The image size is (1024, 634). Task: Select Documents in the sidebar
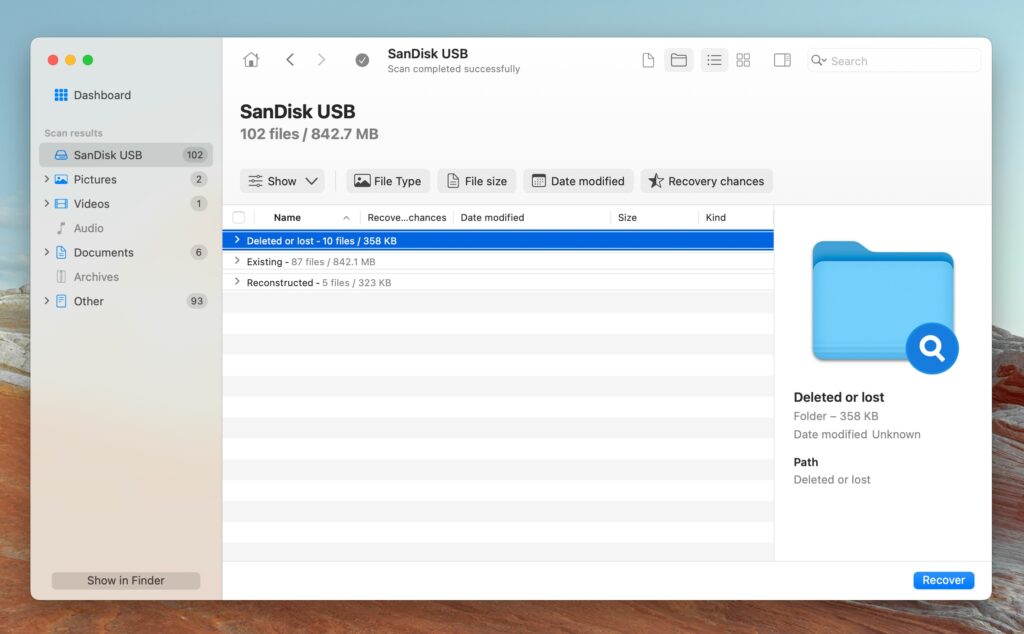[x=101, y=252]
